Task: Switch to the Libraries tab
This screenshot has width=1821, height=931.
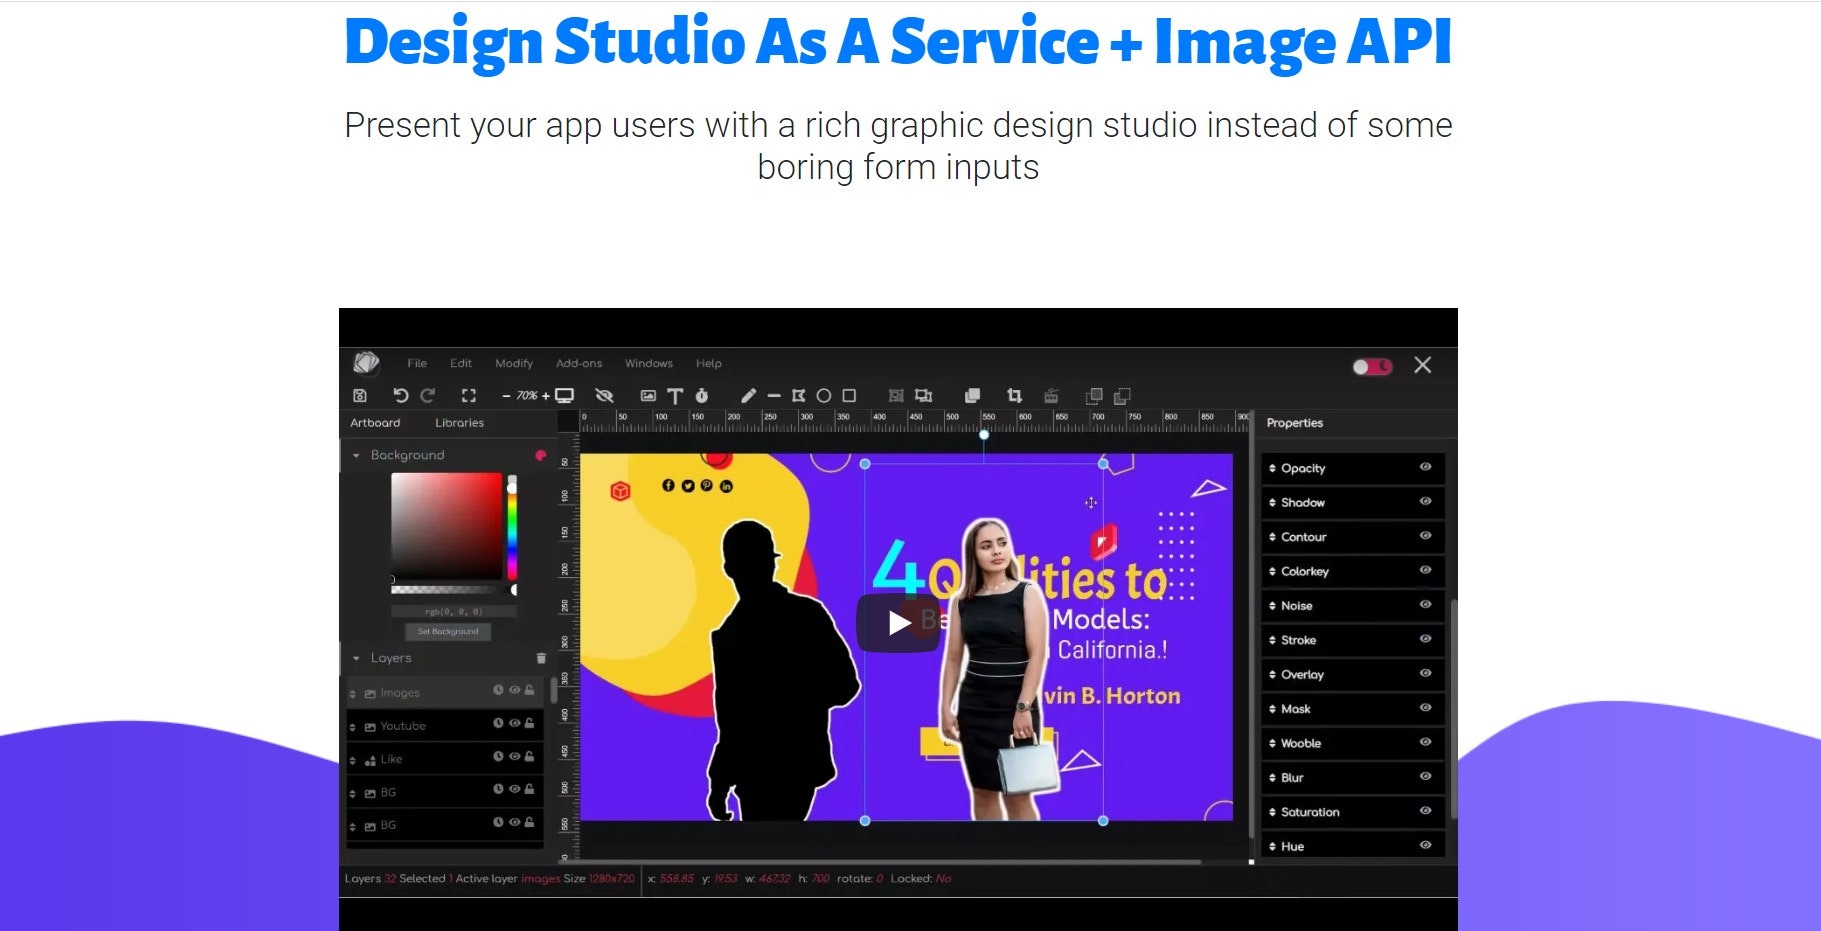Action: pyautogui.click(x=459, y=422)
